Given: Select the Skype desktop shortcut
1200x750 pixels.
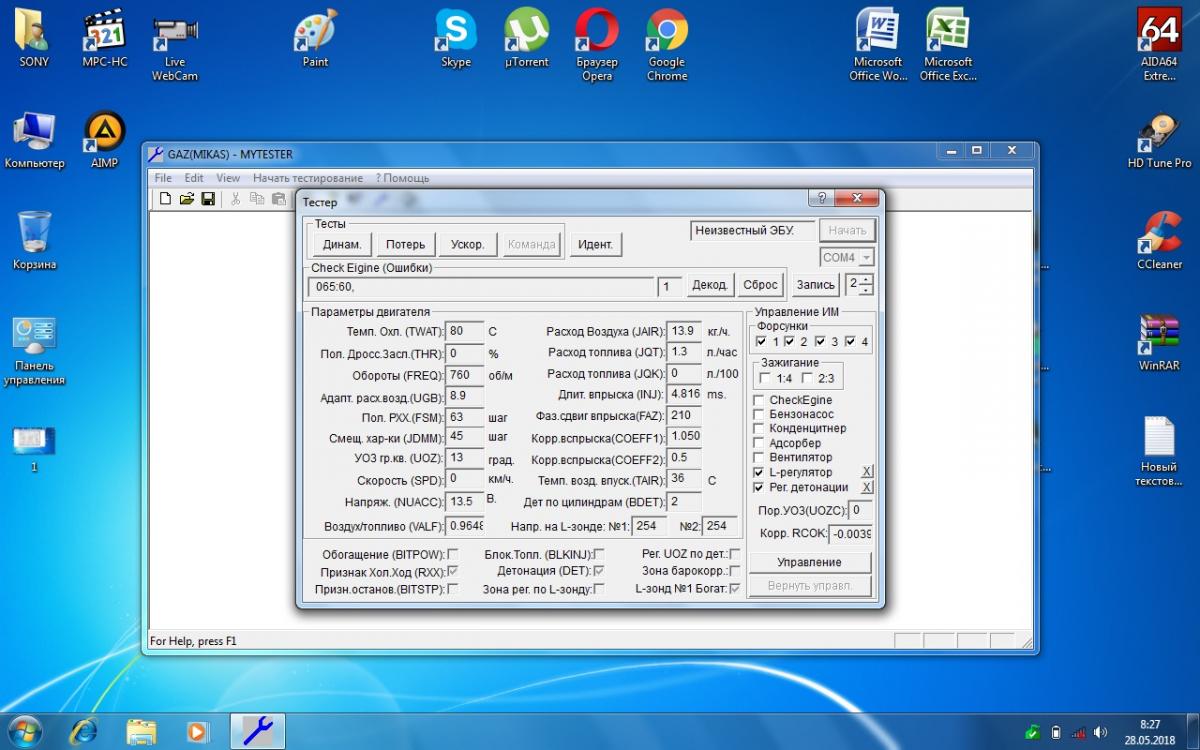Looking at the screenshot, I should click(456, 37).
